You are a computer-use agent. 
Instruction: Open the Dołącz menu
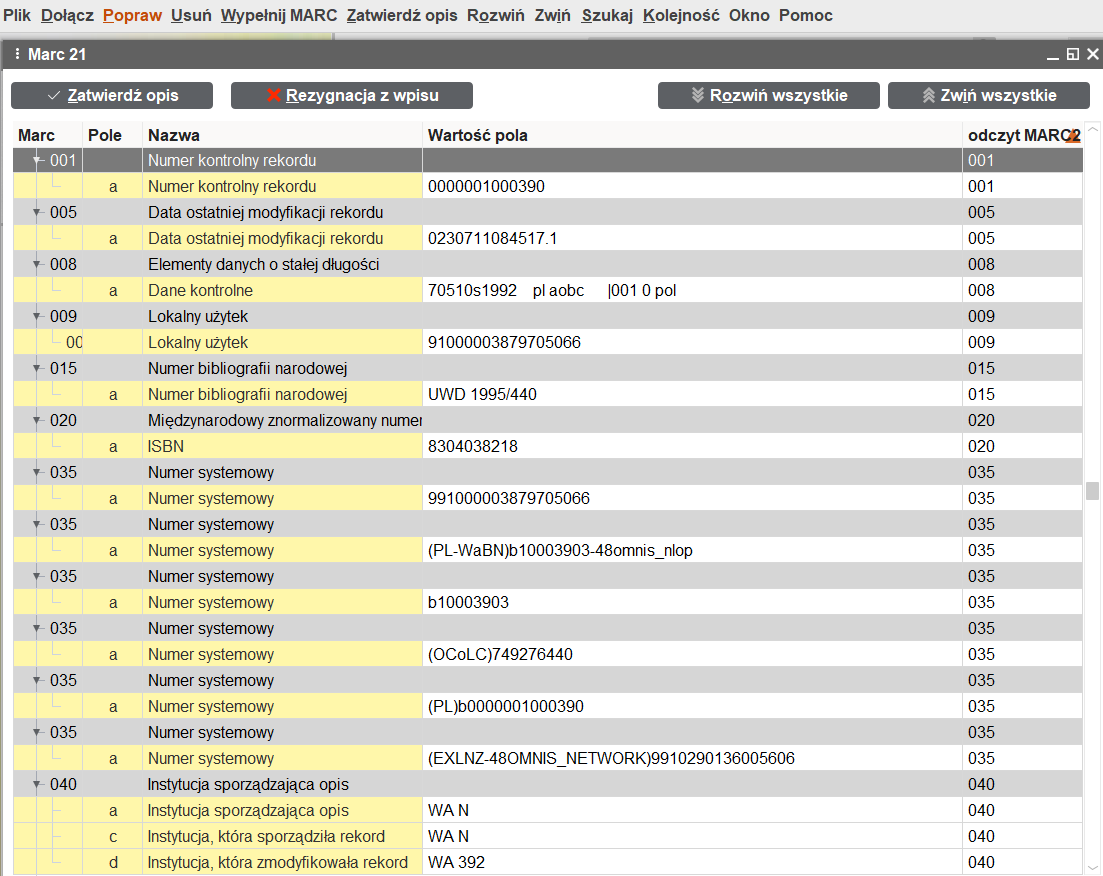[67, 15]
